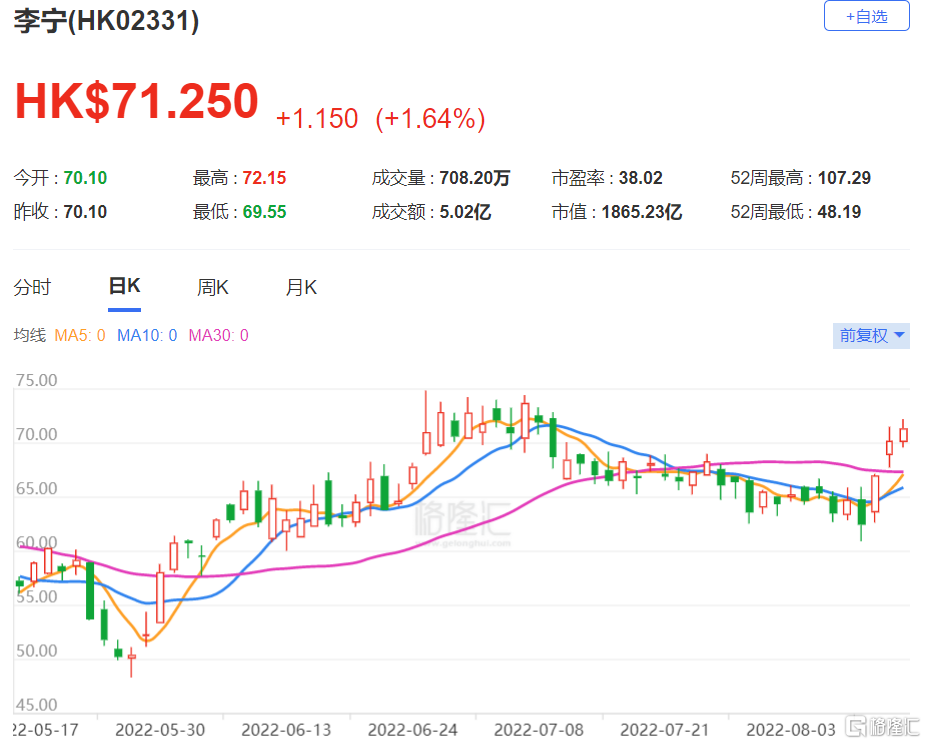The width and height of the screenshot is (926, 744).
Task: Click the 市值 value 1865.23亿
Action: click(642, 211)
